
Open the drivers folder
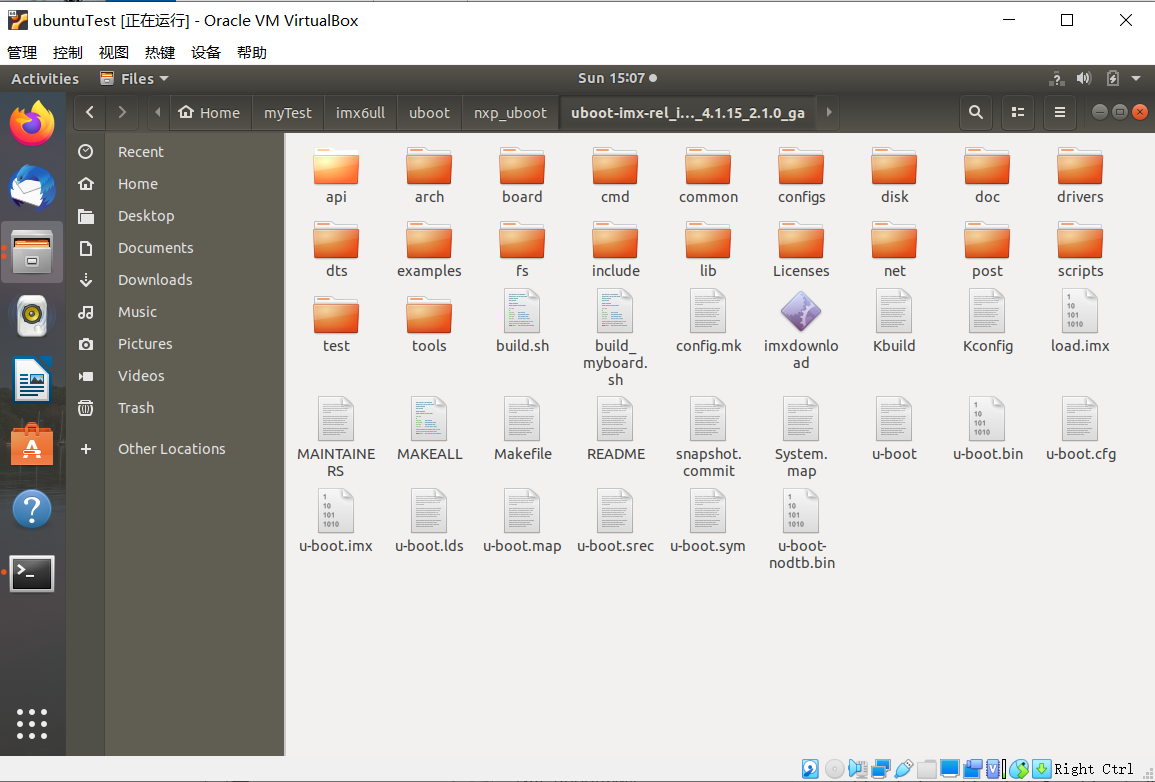point(1080,168)
